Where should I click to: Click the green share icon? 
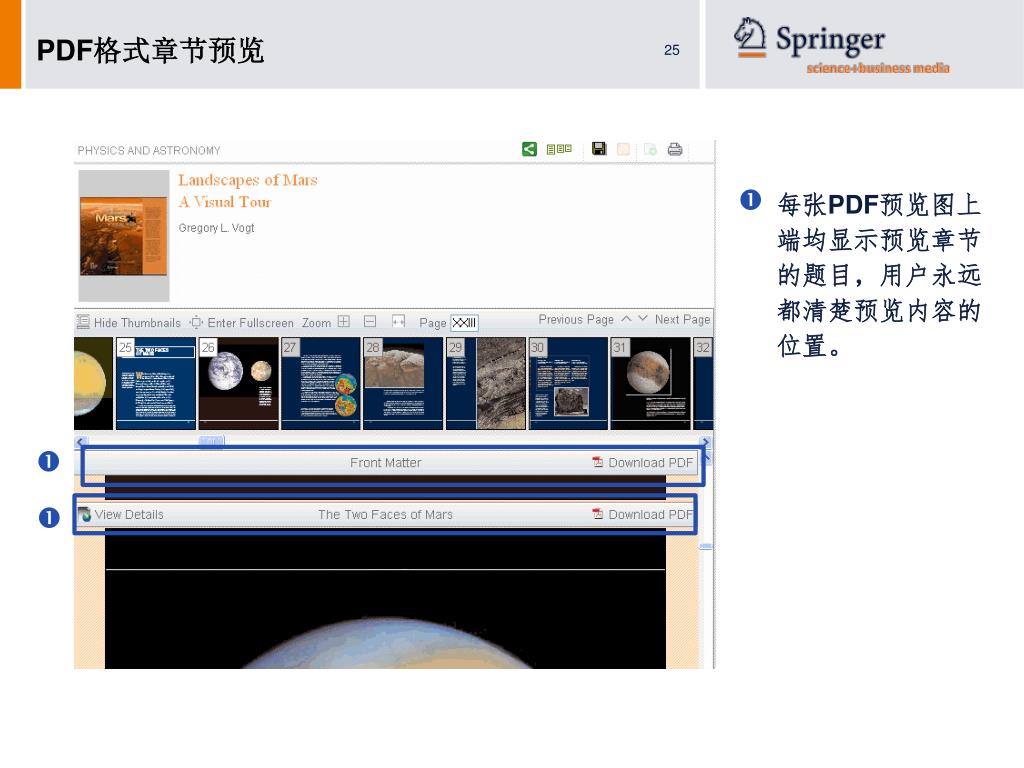[x=530, y=149]
